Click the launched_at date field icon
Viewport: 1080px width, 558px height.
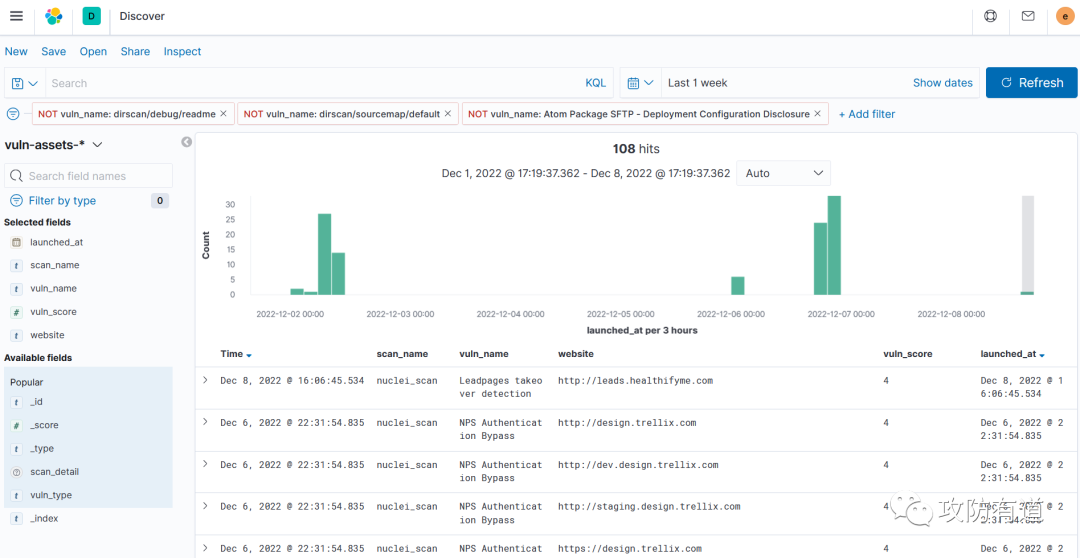click(x=17, y=242)
